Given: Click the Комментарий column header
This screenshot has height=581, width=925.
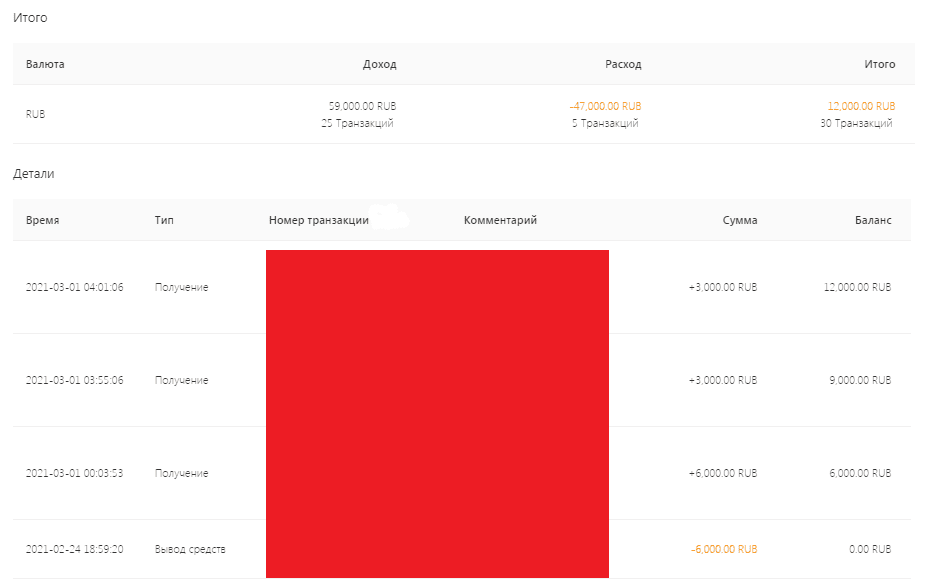Looking at the screenshot, I should click(x=500, y=220).
